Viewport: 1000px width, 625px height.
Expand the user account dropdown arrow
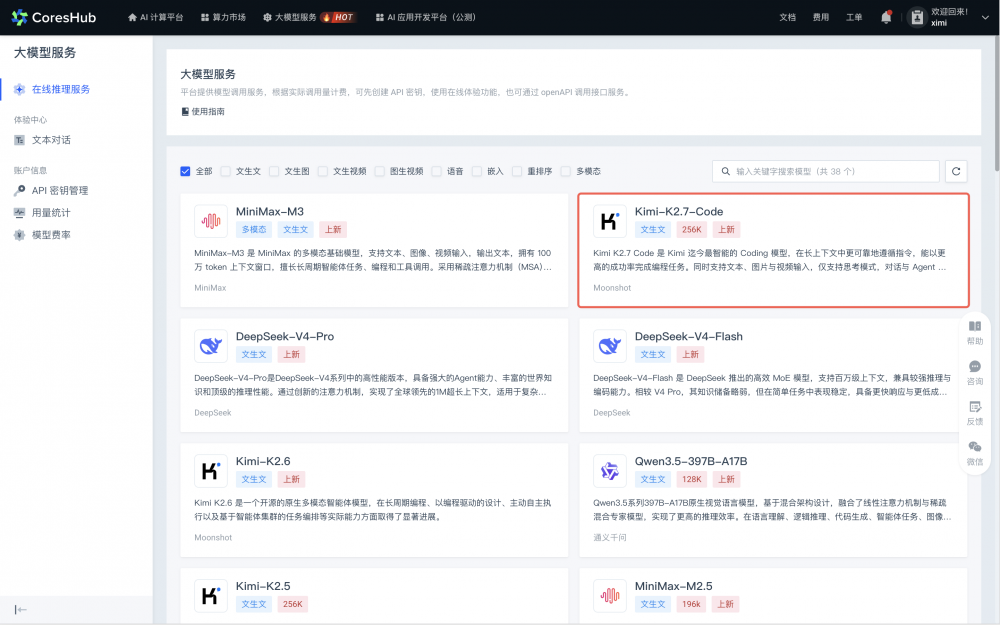pyautogui.click(x=985, y=18)
